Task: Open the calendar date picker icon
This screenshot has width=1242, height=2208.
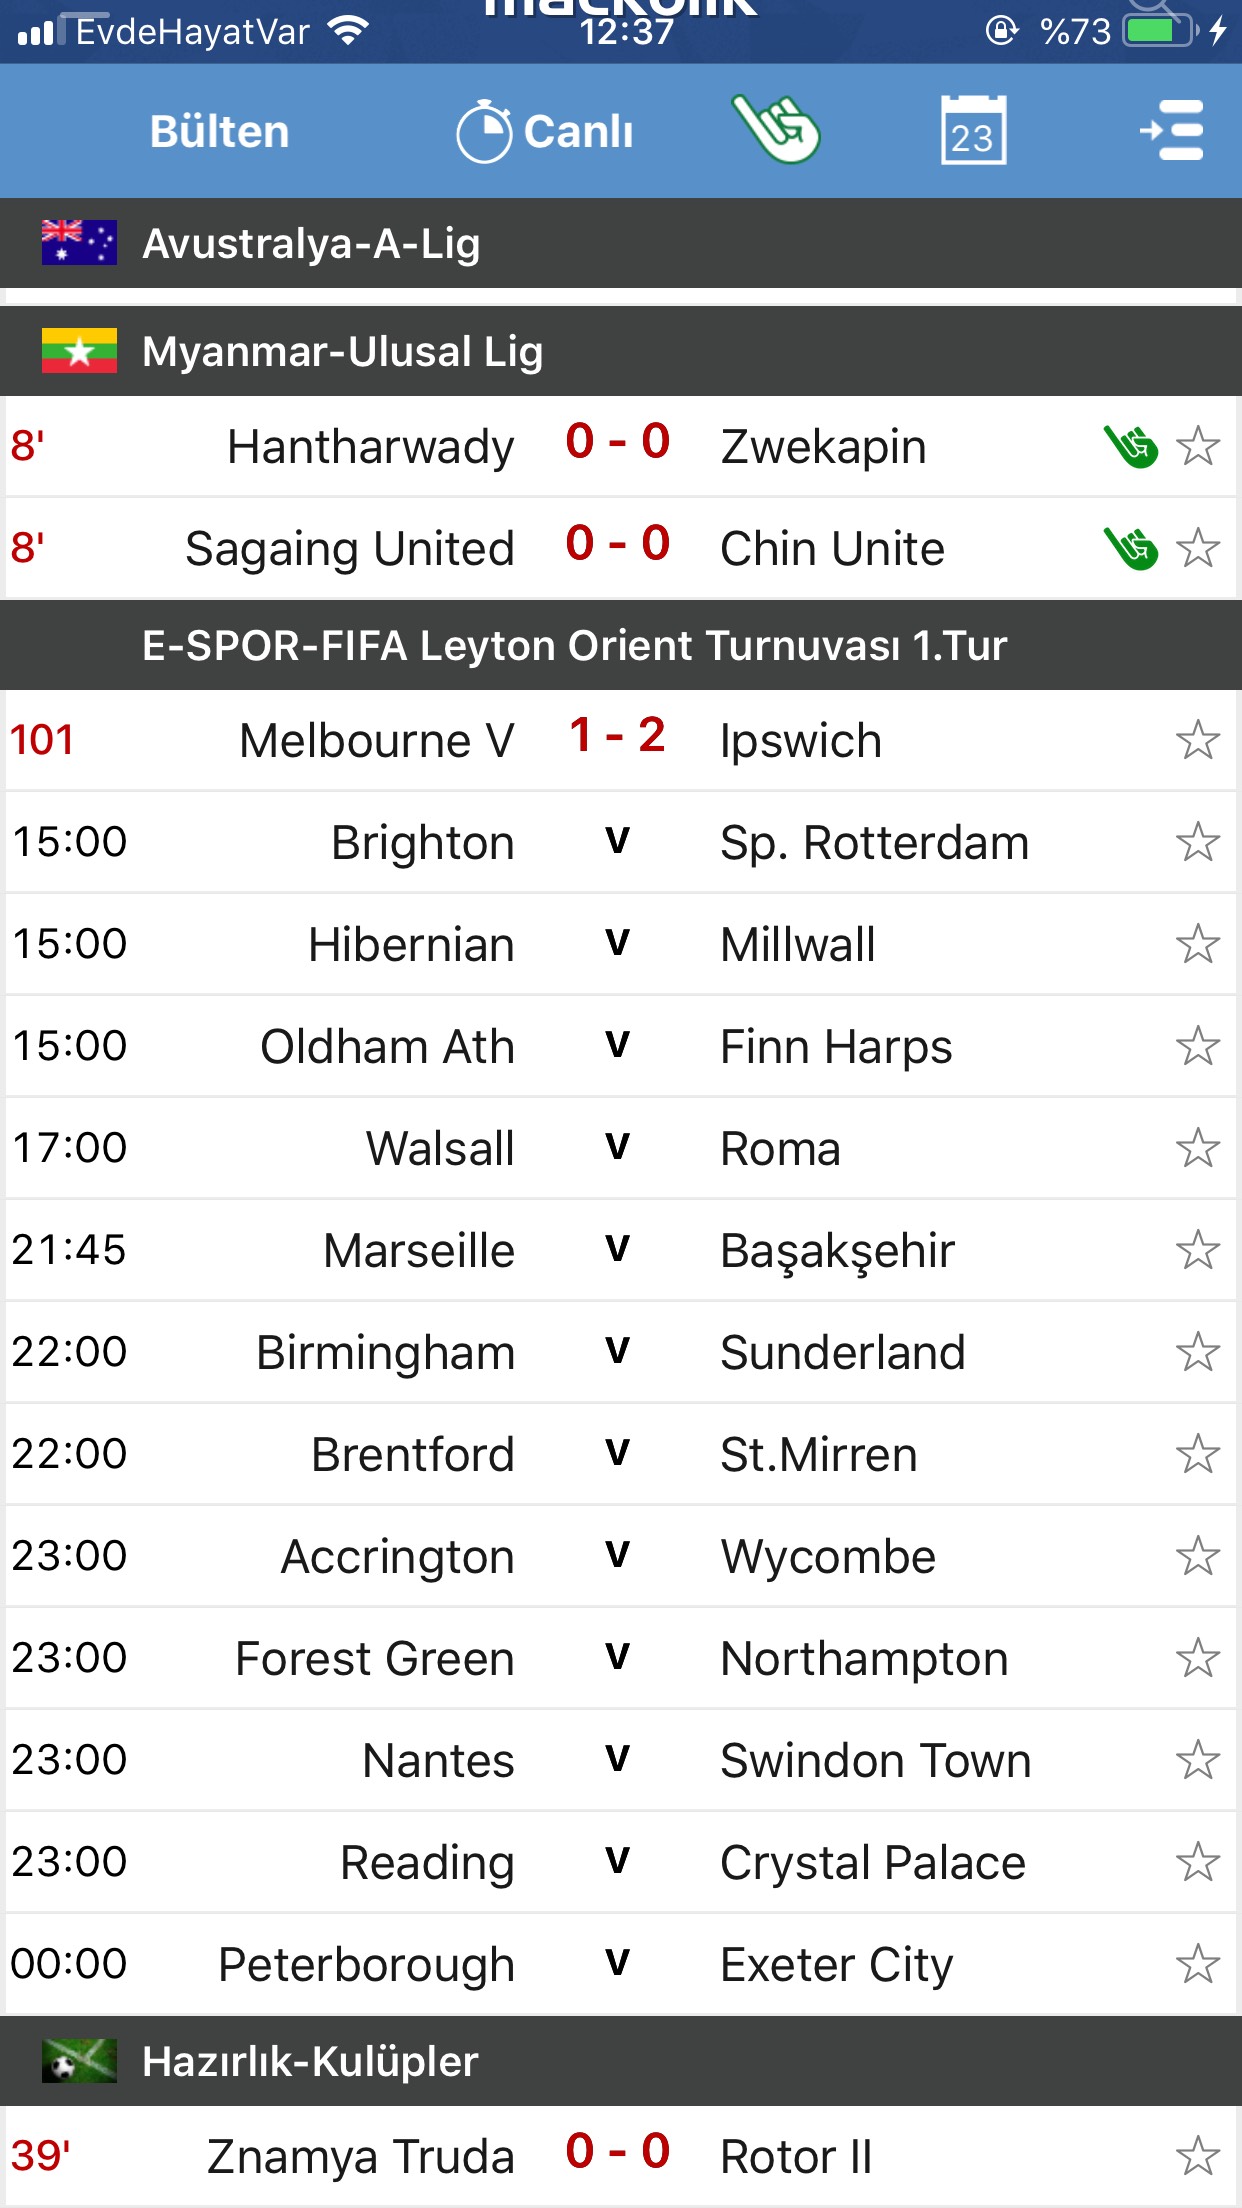Action: (973, 130)
